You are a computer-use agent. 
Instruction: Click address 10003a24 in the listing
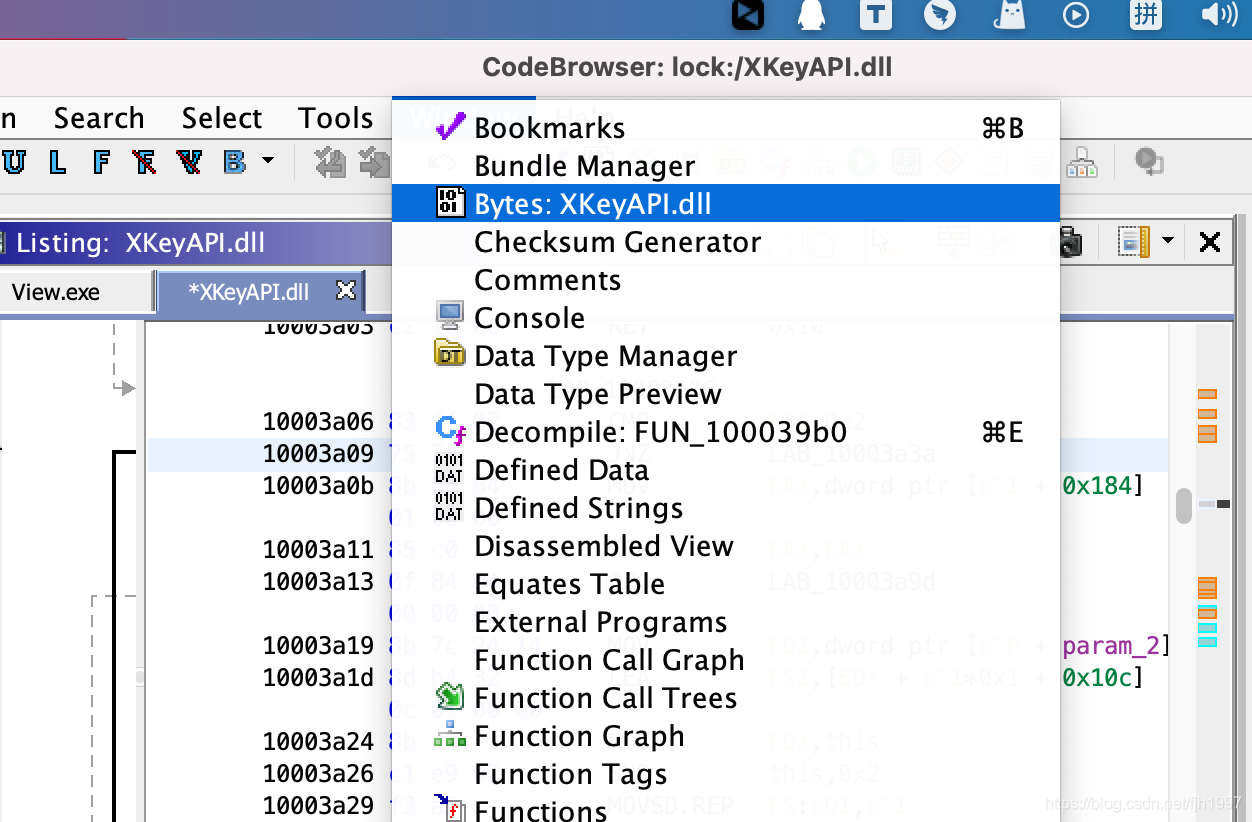tap(318, 741)
